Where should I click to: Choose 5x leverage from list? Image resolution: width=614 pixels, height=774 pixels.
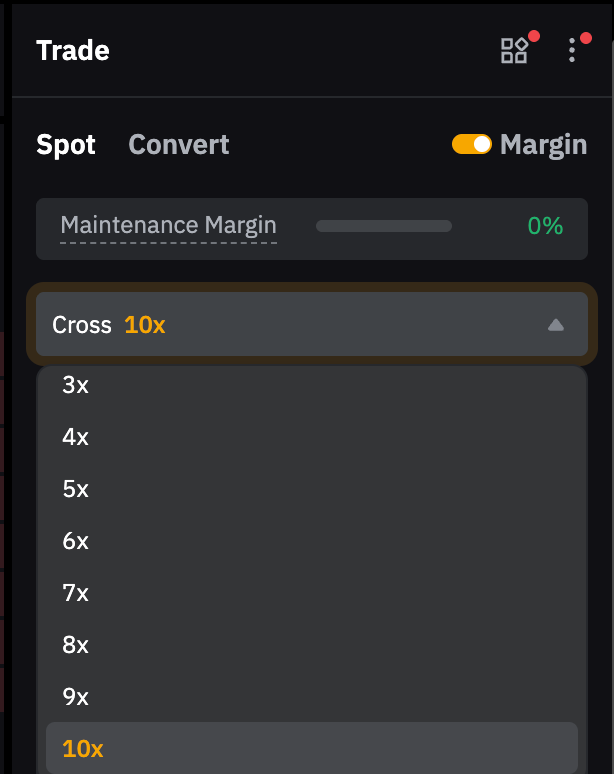tap(76, 489)
